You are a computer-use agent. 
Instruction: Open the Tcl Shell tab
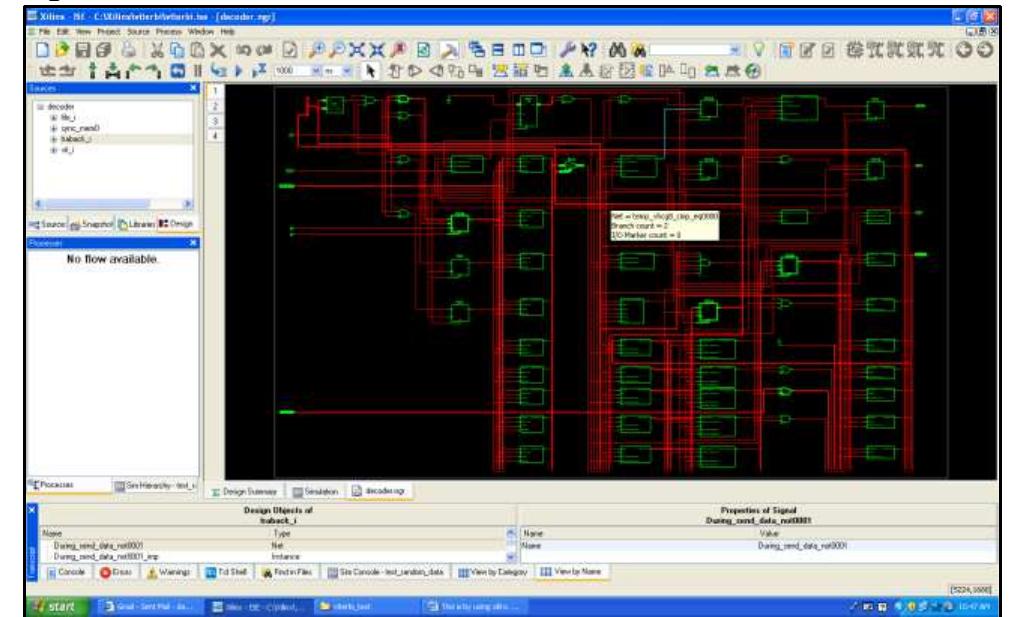point(226,572)
